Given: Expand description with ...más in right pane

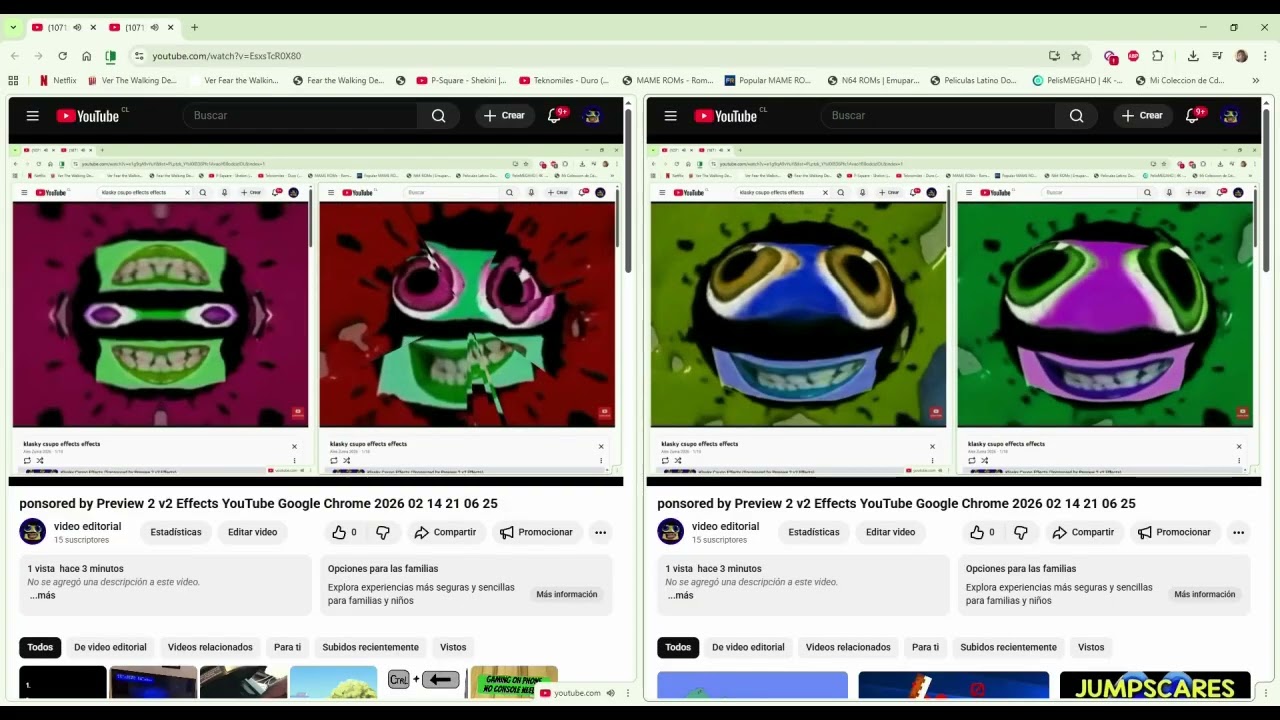Looking at the screenshot, I should click(x=680, y=595).
